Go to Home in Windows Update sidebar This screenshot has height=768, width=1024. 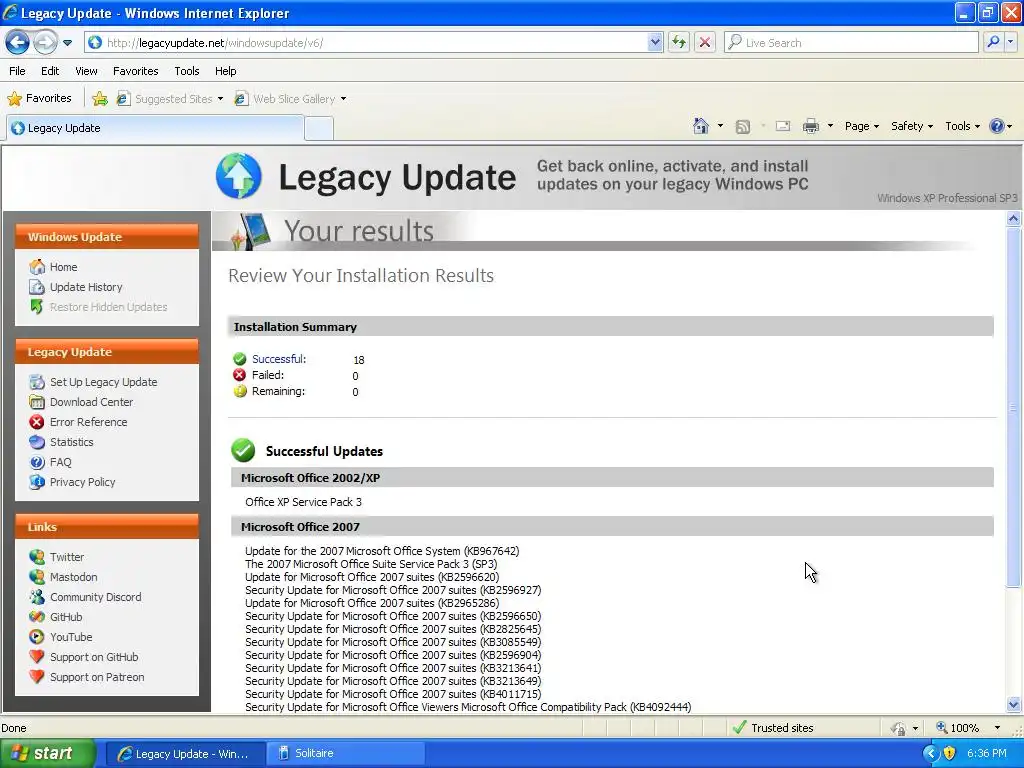[63, 267]
